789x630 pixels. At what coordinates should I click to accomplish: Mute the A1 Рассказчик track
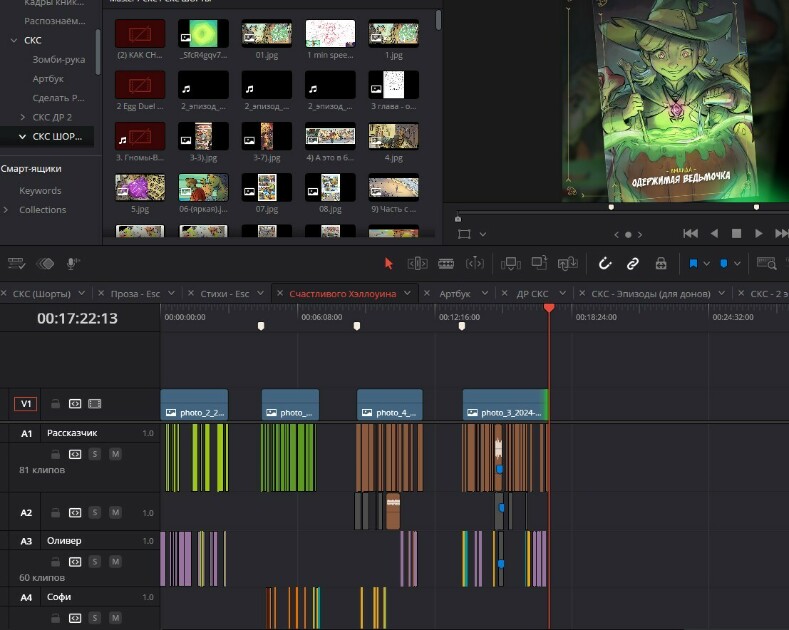coord(115,454)
